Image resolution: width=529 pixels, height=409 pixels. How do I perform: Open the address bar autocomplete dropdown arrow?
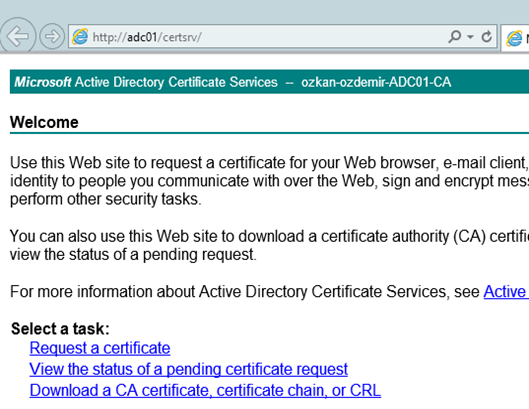tap(470, 36)
